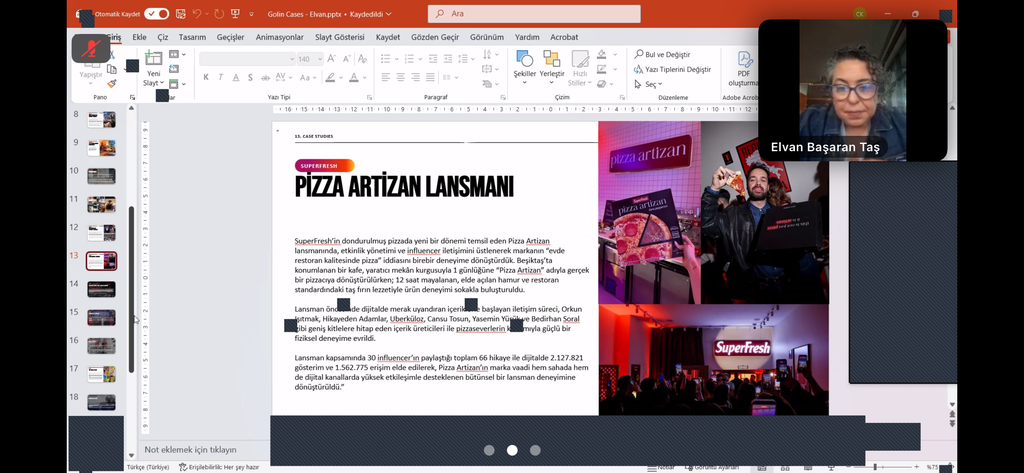Toggle bold K formatting button
Screen dimensions: 1024x473
(x=206, y=77)
